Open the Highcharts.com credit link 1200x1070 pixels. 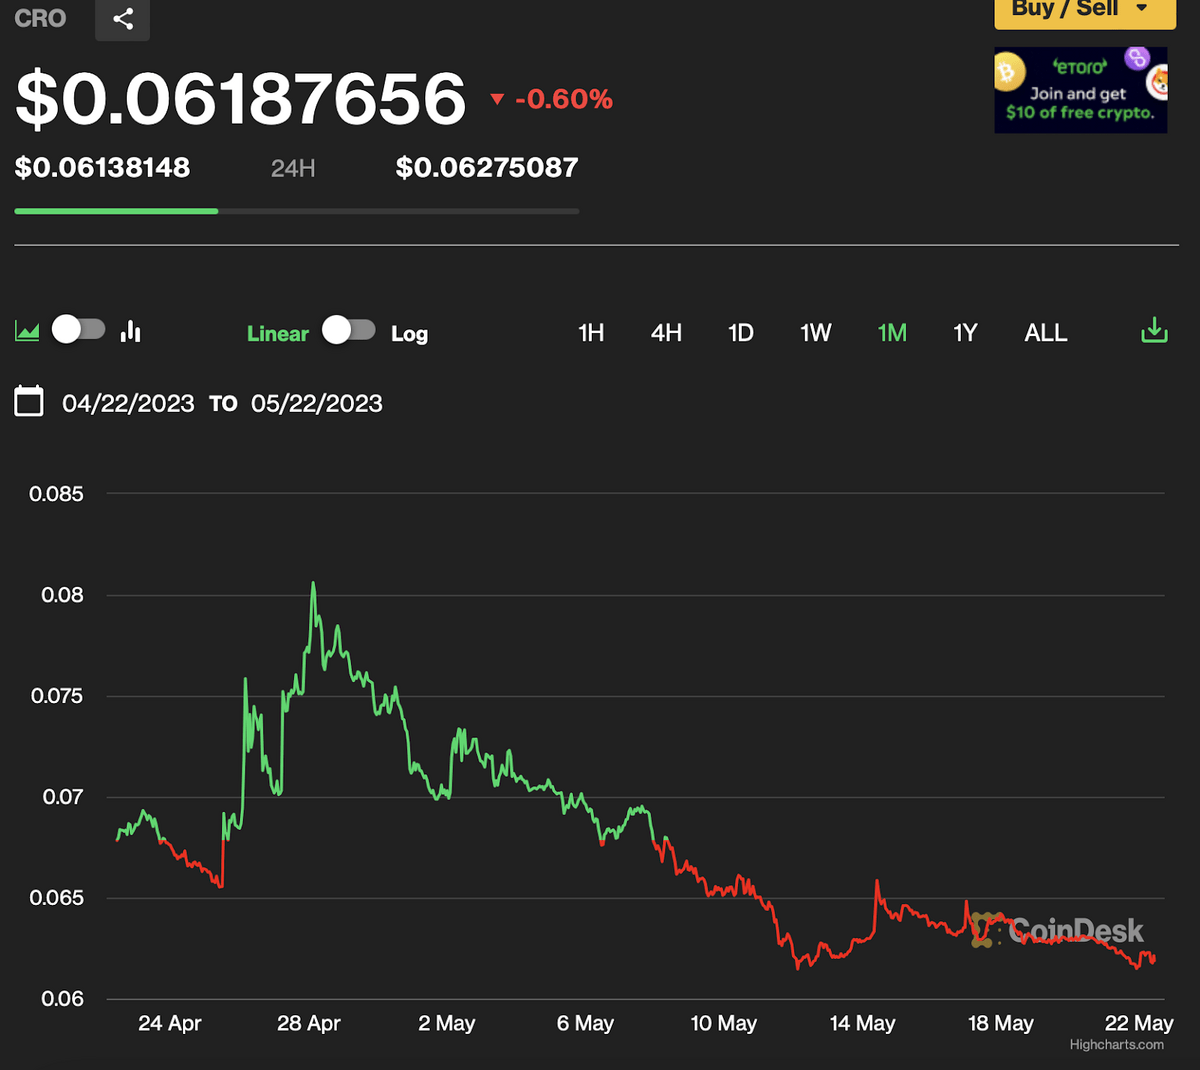point(1117,1045)
